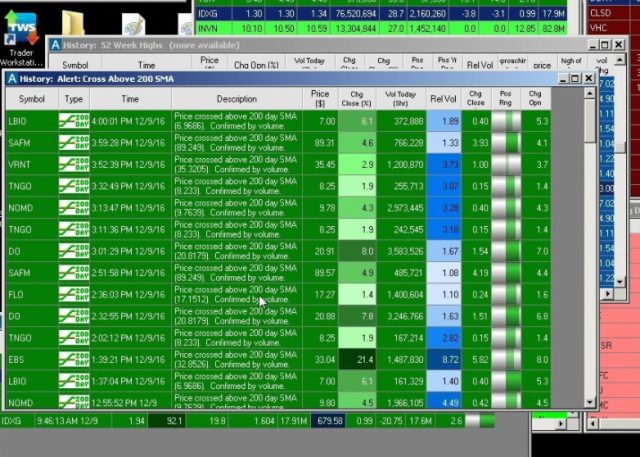Screen dimensions: 640x457
Task: Click the 200 day icon in the SAFM 2:51:58 PM row
Action: point(74,273)
